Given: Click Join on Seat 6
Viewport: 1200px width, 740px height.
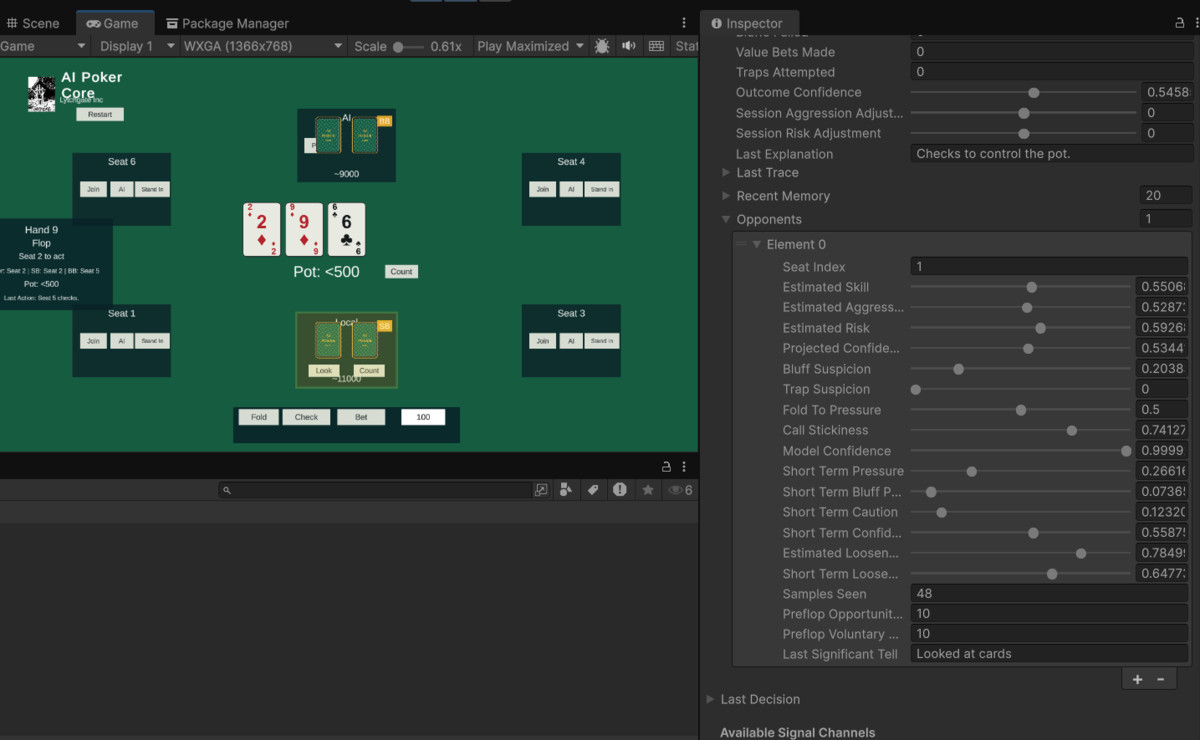Looking at the screenshot, I should 94,189.
